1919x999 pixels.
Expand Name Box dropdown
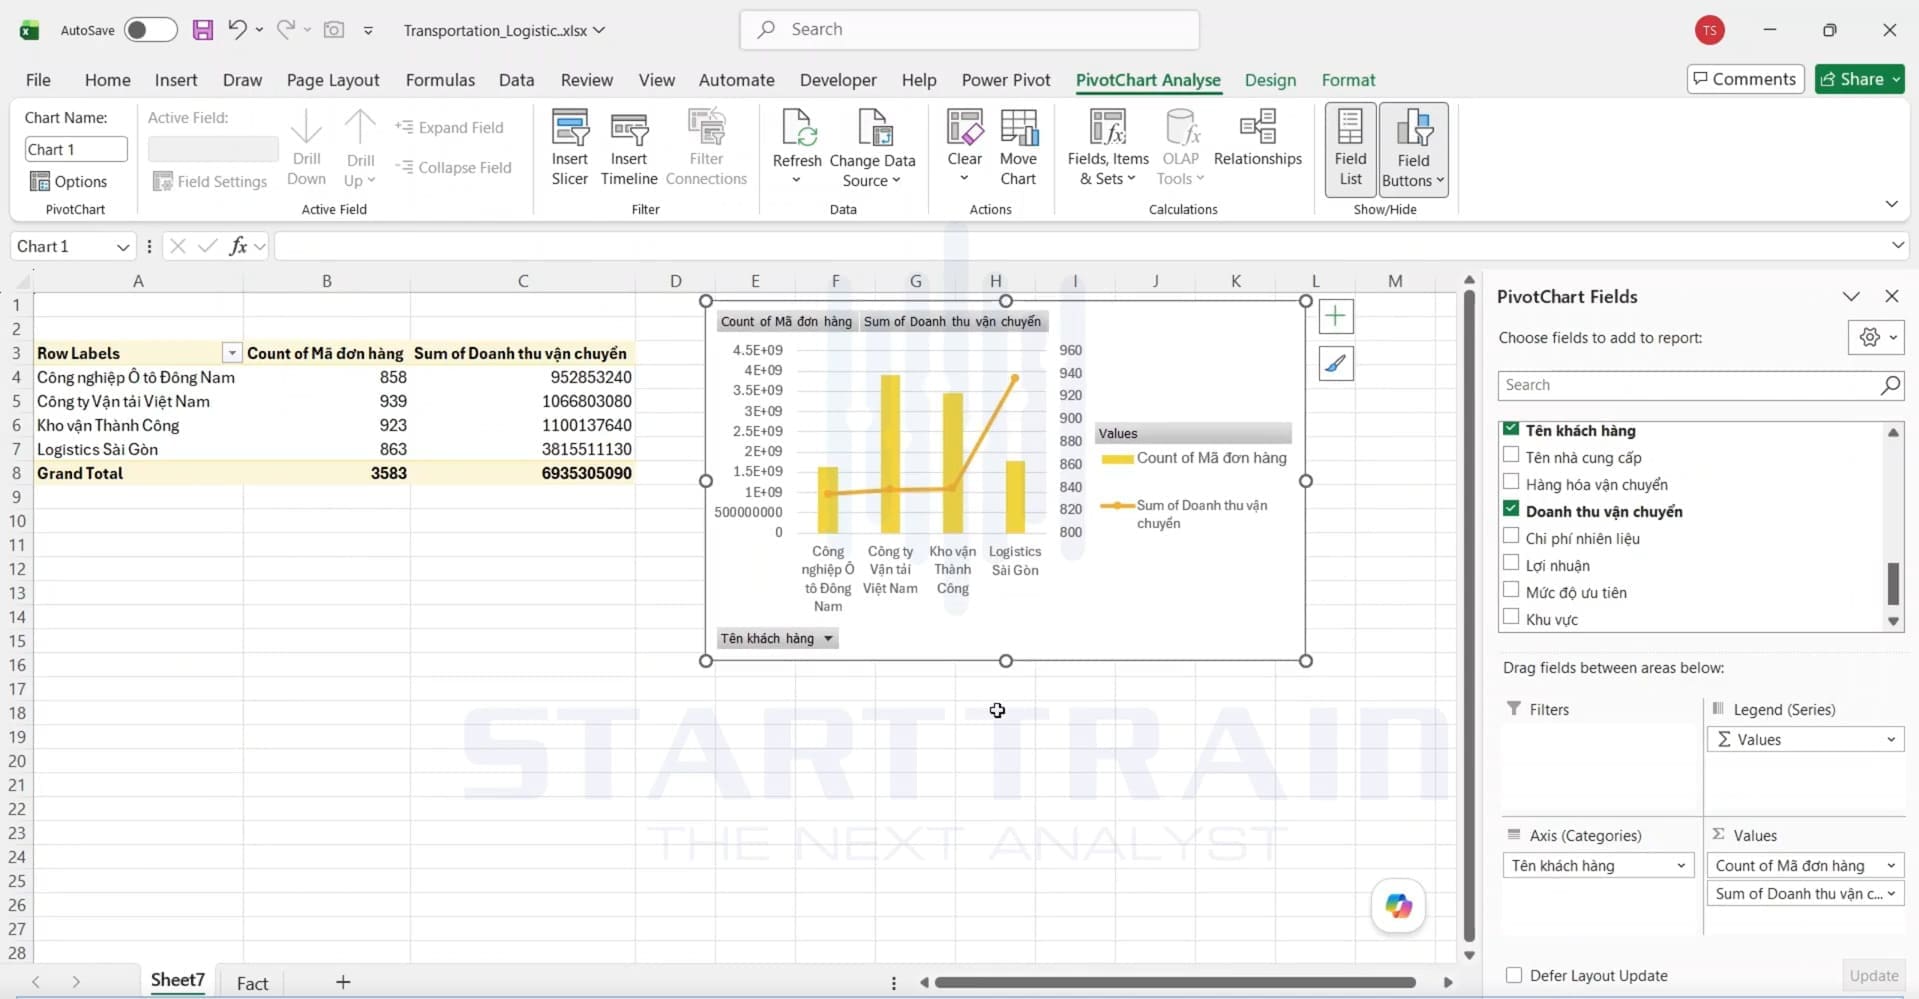[x=123, y=247]
